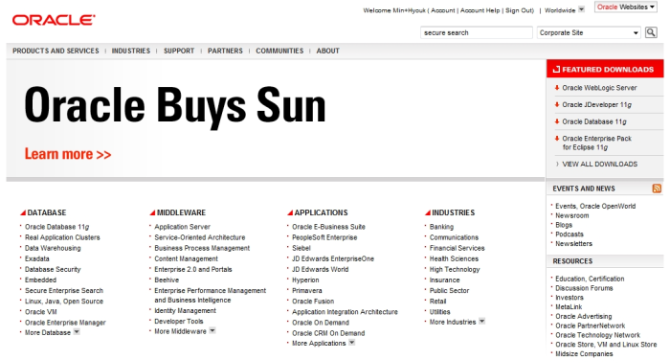Screen dimensions: 665x363
Task: Open the Oracle VM link
Action: [x=41, y=312]
